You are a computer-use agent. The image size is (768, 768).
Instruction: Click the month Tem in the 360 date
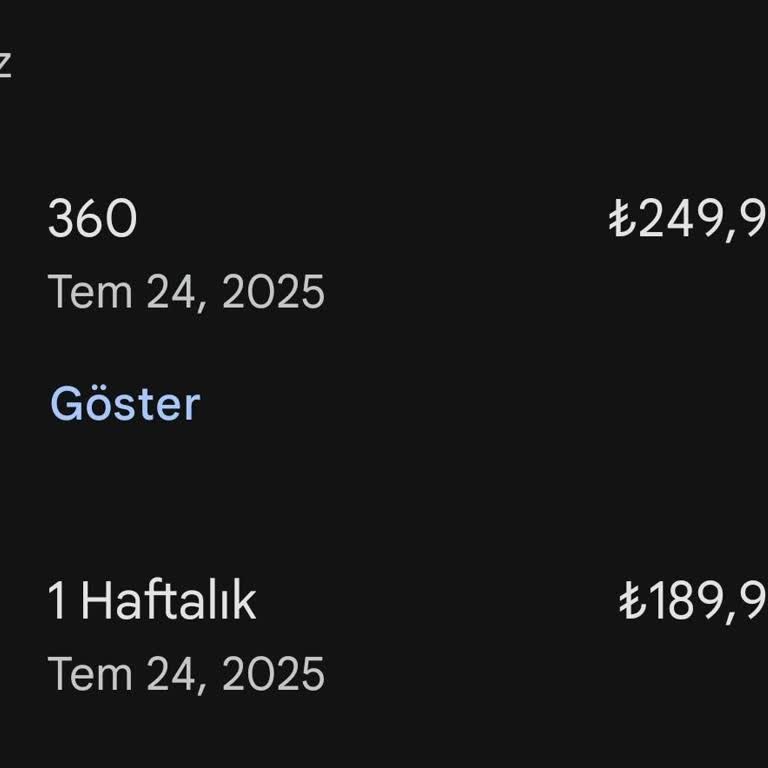90,293
